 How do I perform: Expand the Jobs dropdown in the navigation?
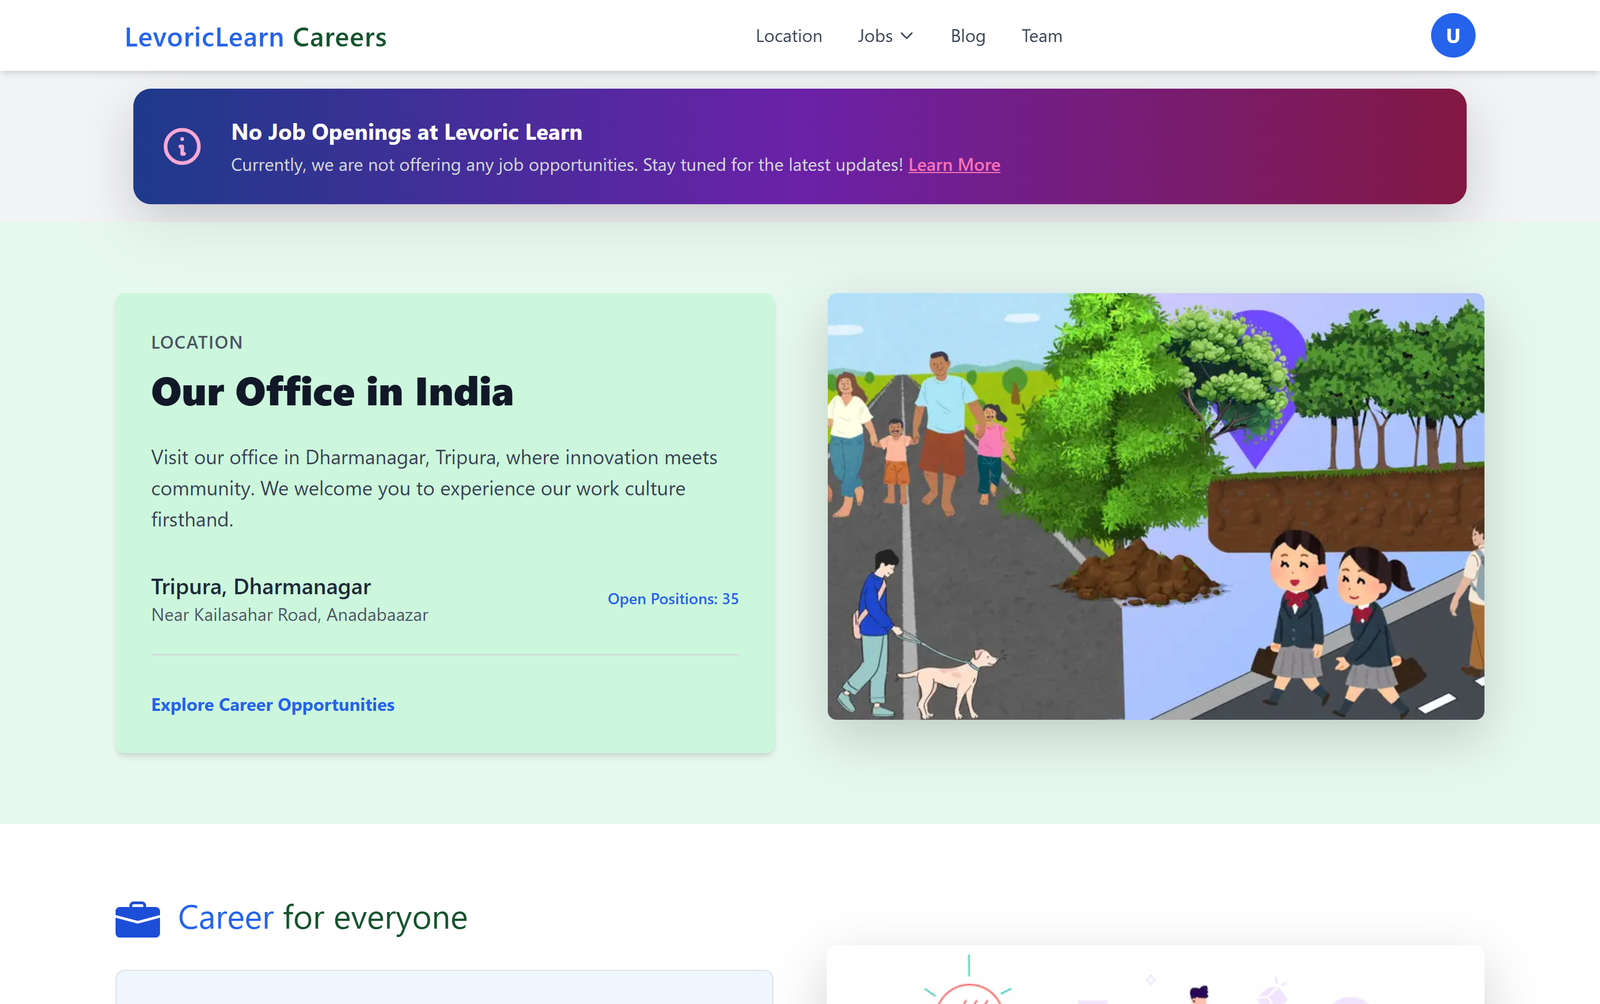(x=885, y=35)
